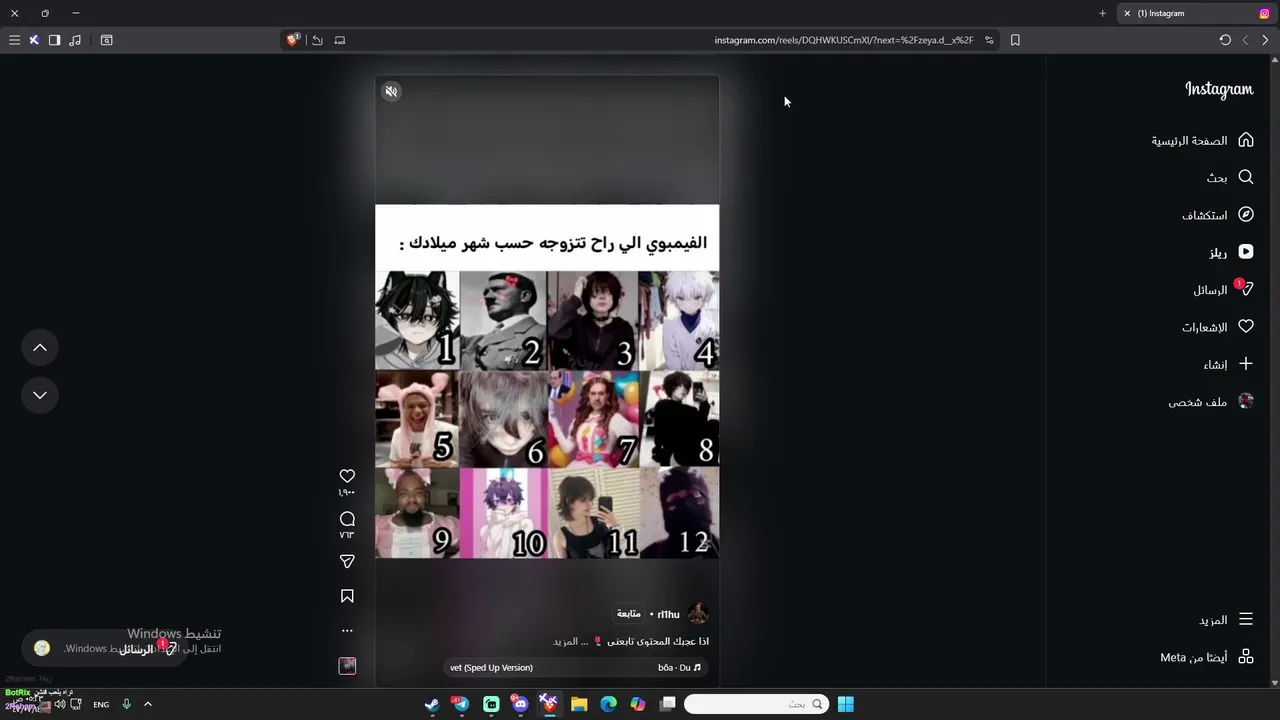Share the reel with the paper plane icon
Viewport: 1280px width, 720px height.
click(347, 561)
